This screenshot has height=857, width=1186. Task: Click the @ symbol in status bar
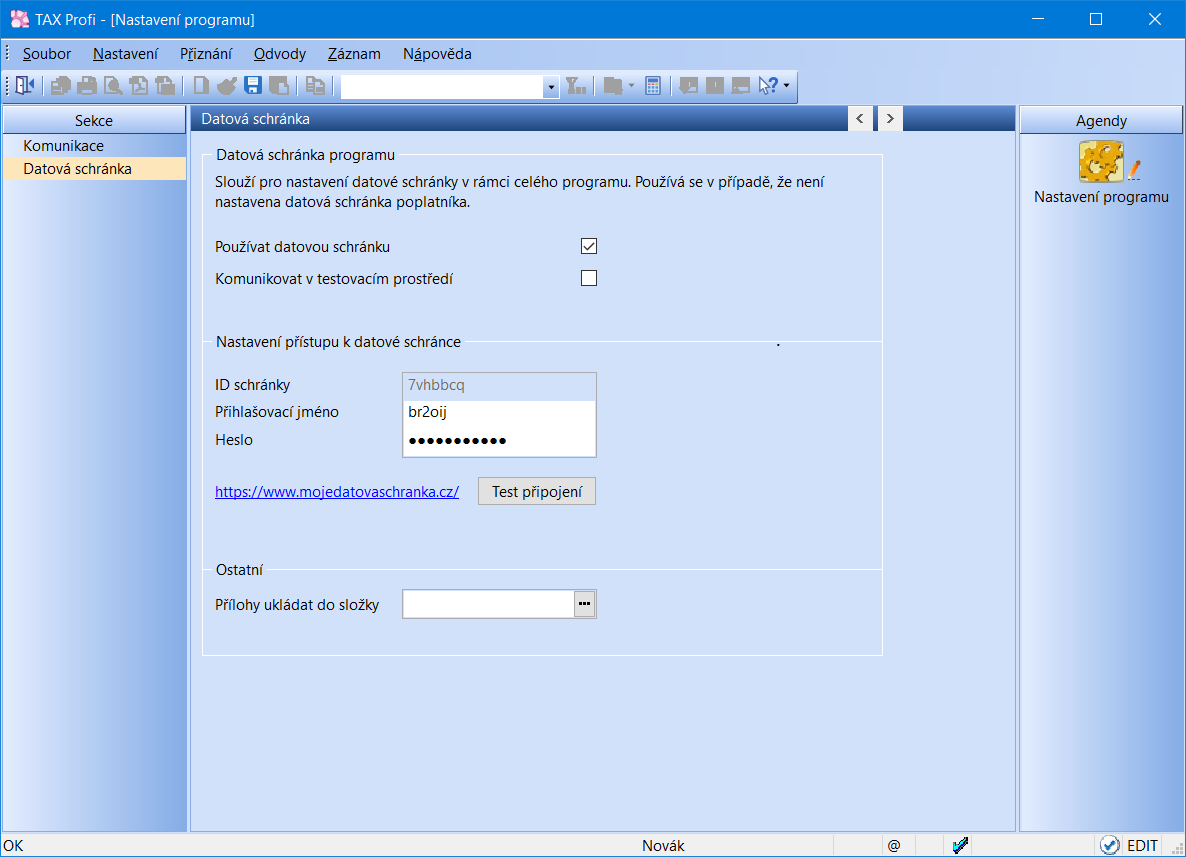(893, 845)
